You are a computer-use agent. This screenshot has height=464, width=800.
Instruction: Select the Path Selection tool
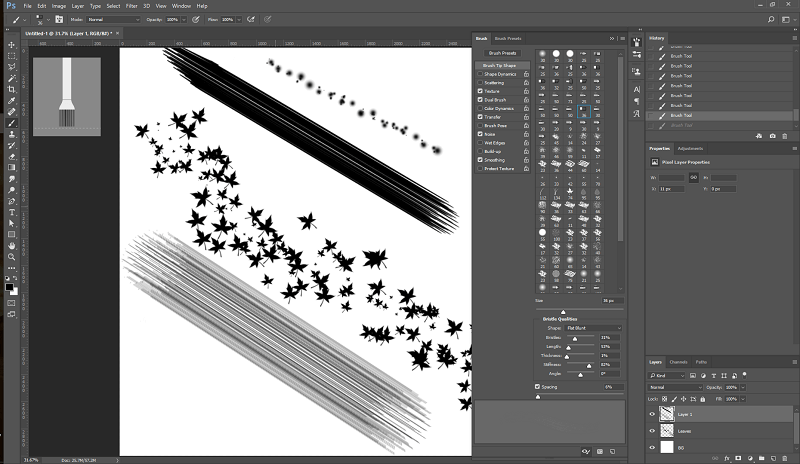11,224
